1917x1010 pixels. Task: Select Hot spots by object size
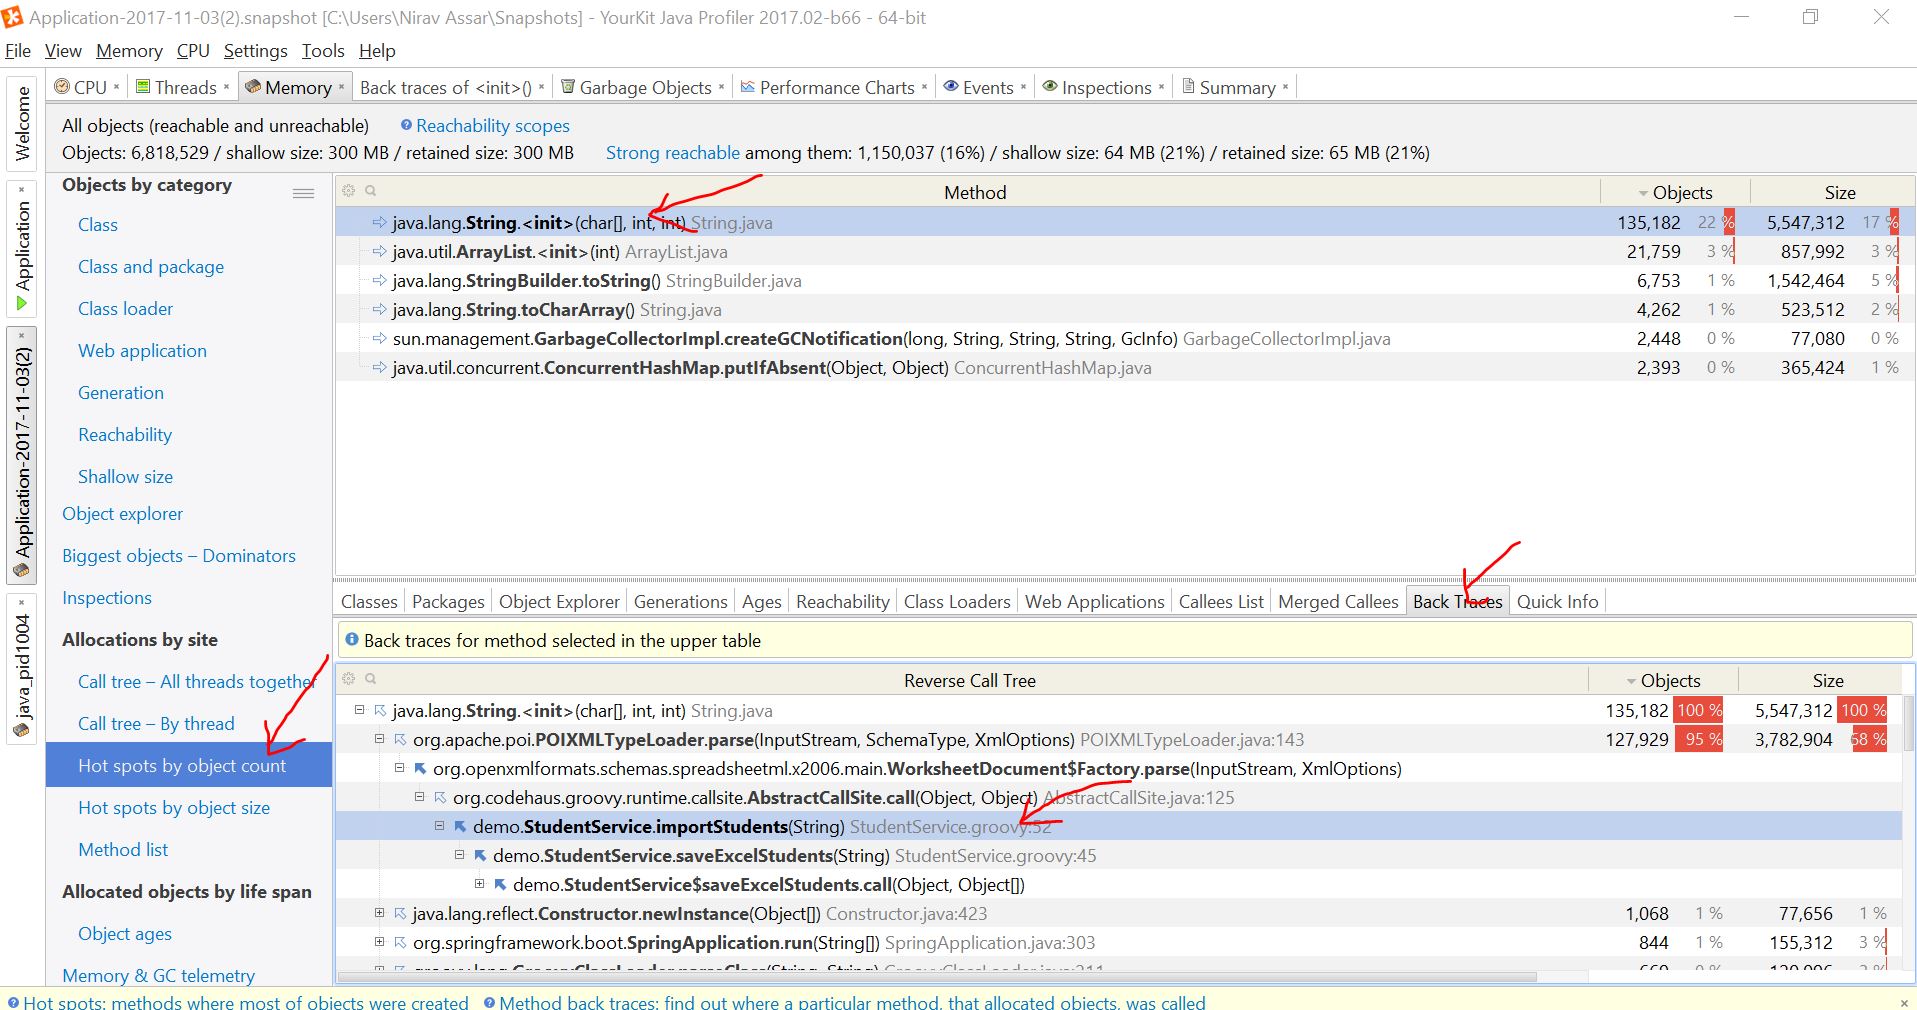(174, 807)
